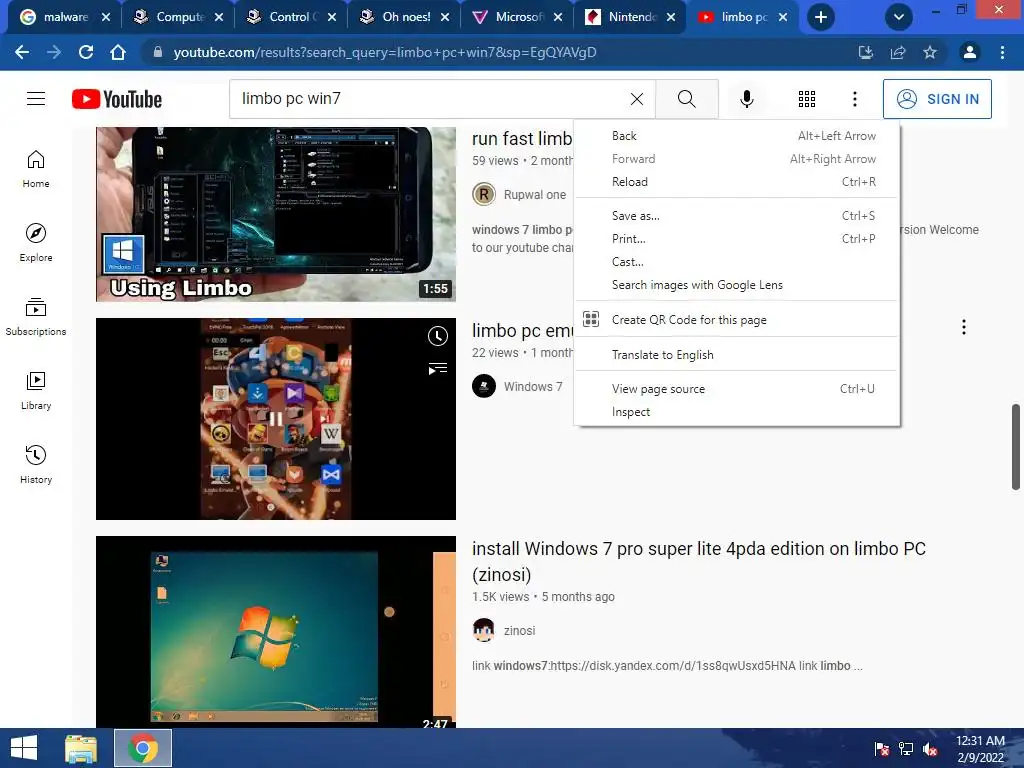The width and height of the screenshot is (1024, 768).
Task: Select Cast... in the context menu
Action: click(x=736, y=261)
